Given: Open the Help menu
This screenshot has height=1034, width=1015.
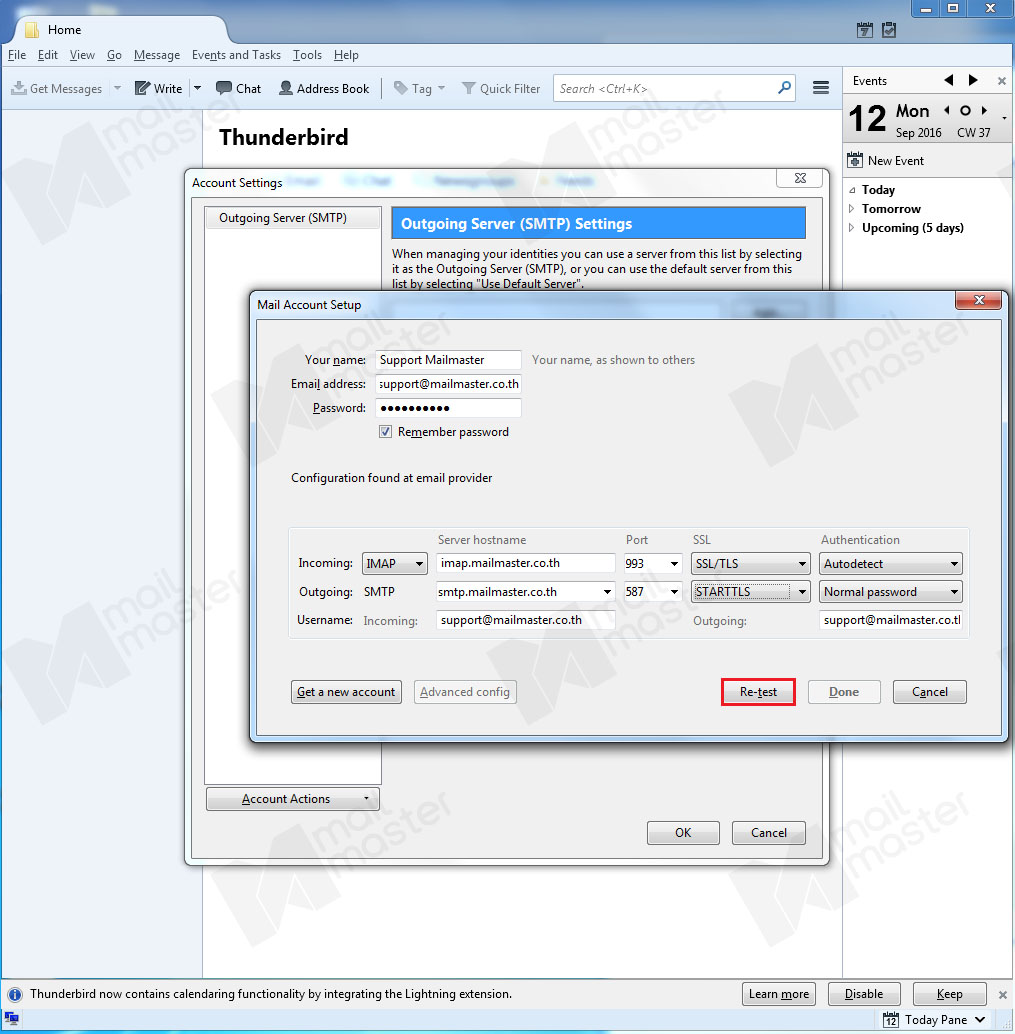Looking at the screenshot, I should [x=346, y=55].
